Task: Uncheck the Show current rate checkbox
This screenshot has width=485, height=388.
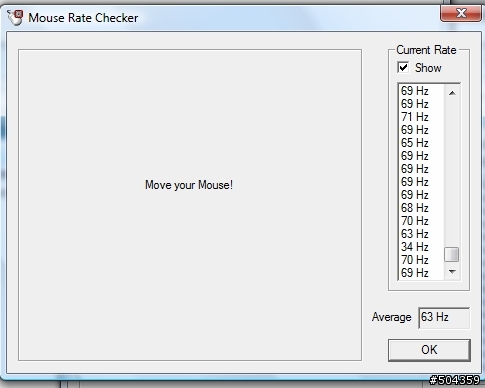Action: 403,68
